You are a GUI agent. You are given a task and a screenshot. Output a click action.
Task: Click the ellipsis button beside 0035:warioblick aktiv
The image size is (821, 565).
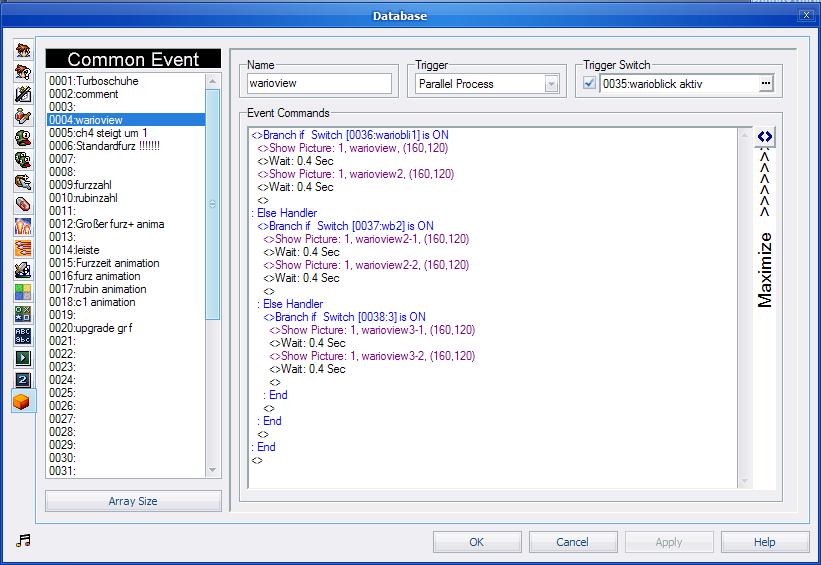click(766, 84)
